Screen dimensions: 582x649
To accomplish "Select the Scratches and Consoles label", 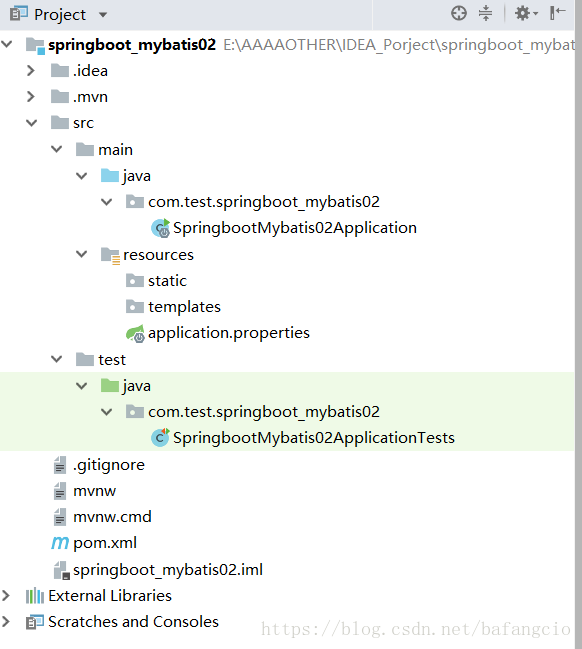I will tap(133, 622).
